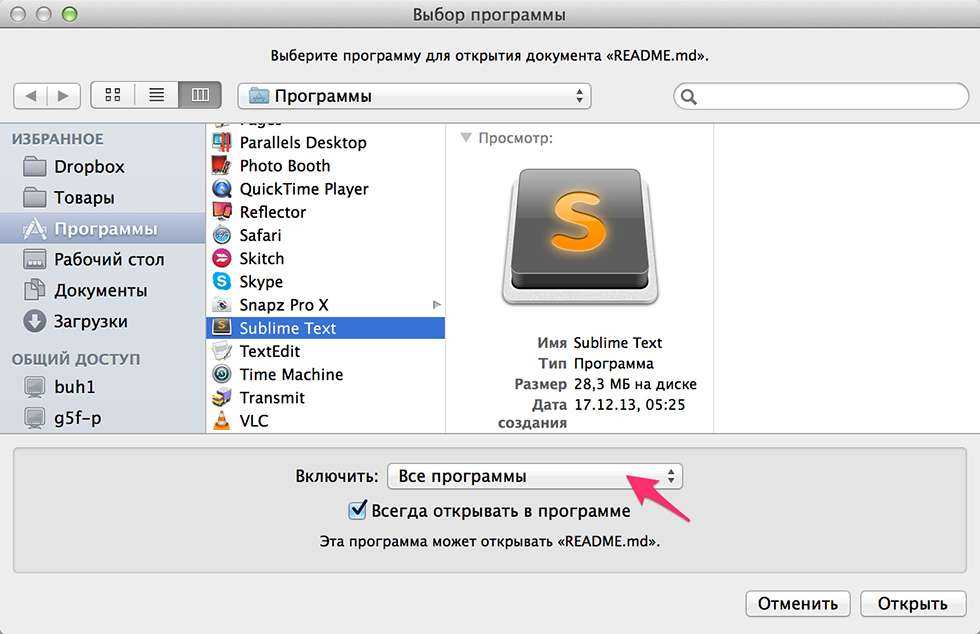Click the Parallels Desktop icon
Image resolution: width=980 pixels, height=634 pixels.
[x=222, y=143]
